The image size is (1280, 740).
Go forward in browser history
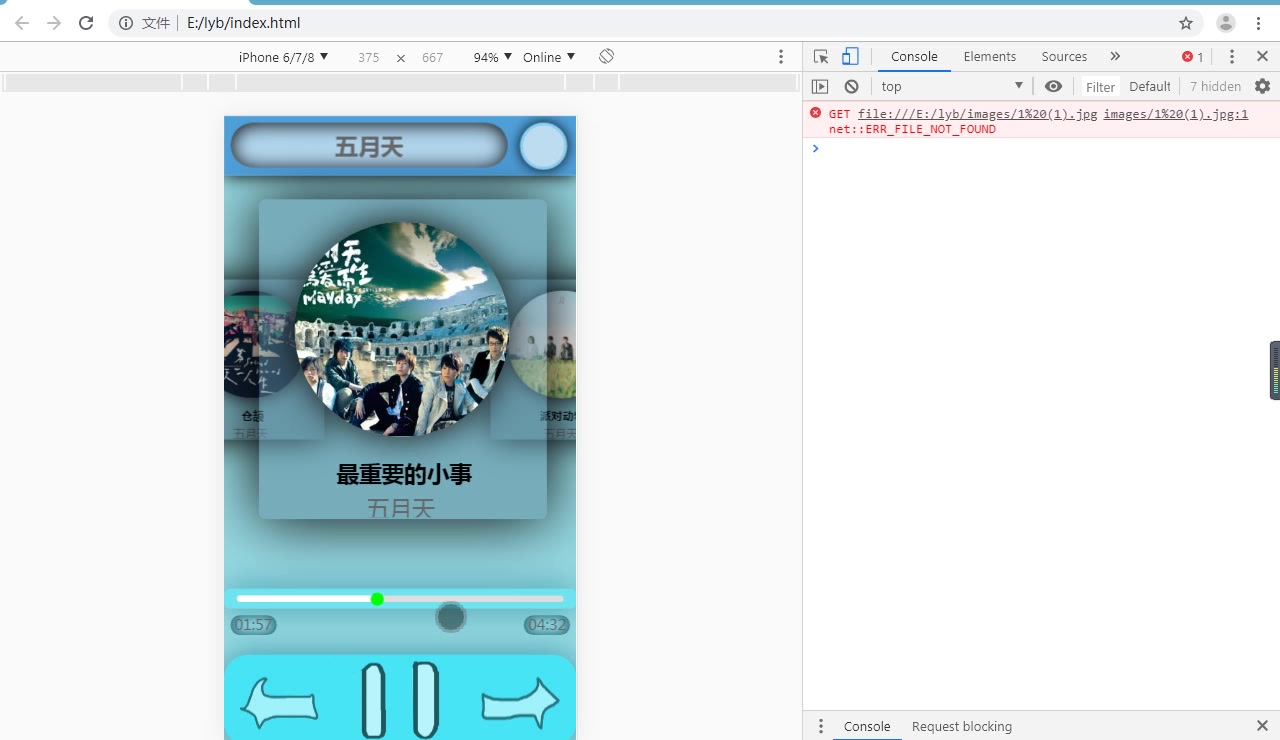click(54, 23)
